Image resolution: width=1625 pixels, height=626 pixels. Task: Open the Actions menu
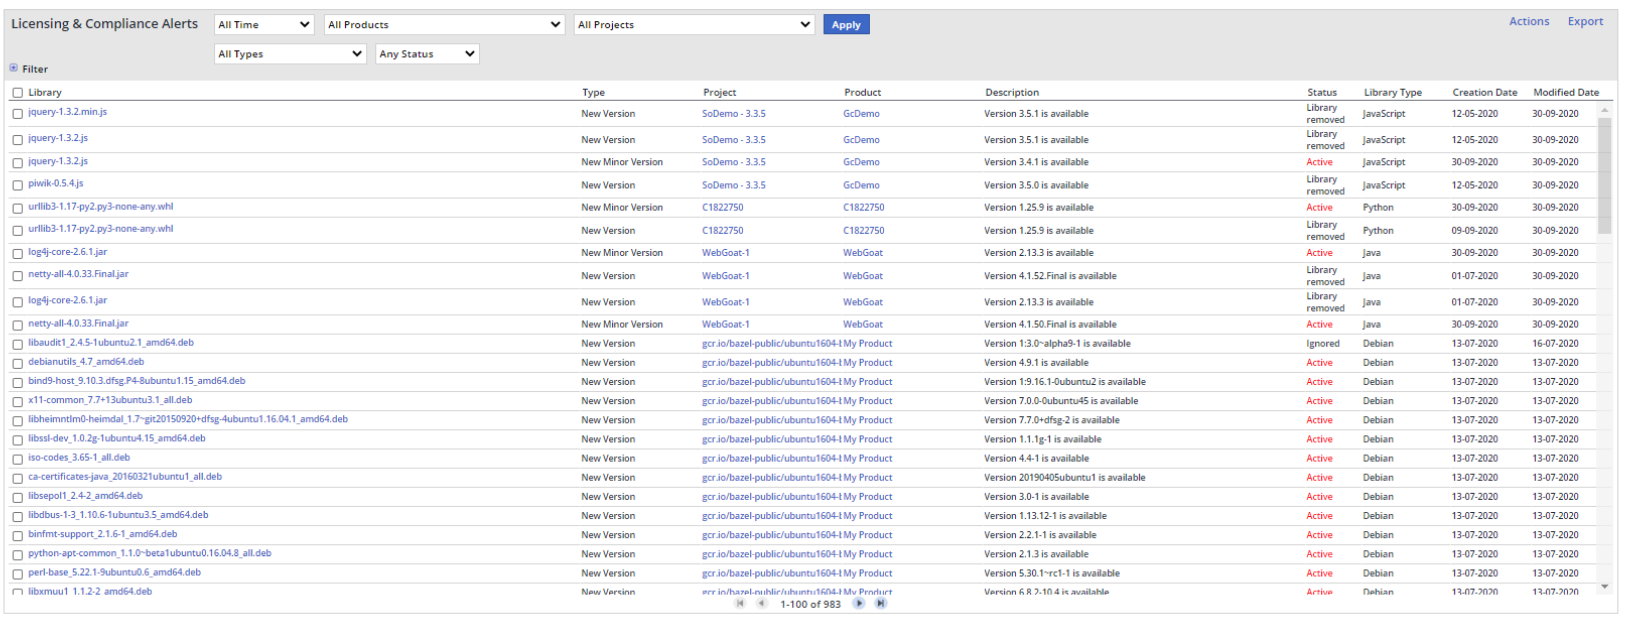coord(1528,22)
